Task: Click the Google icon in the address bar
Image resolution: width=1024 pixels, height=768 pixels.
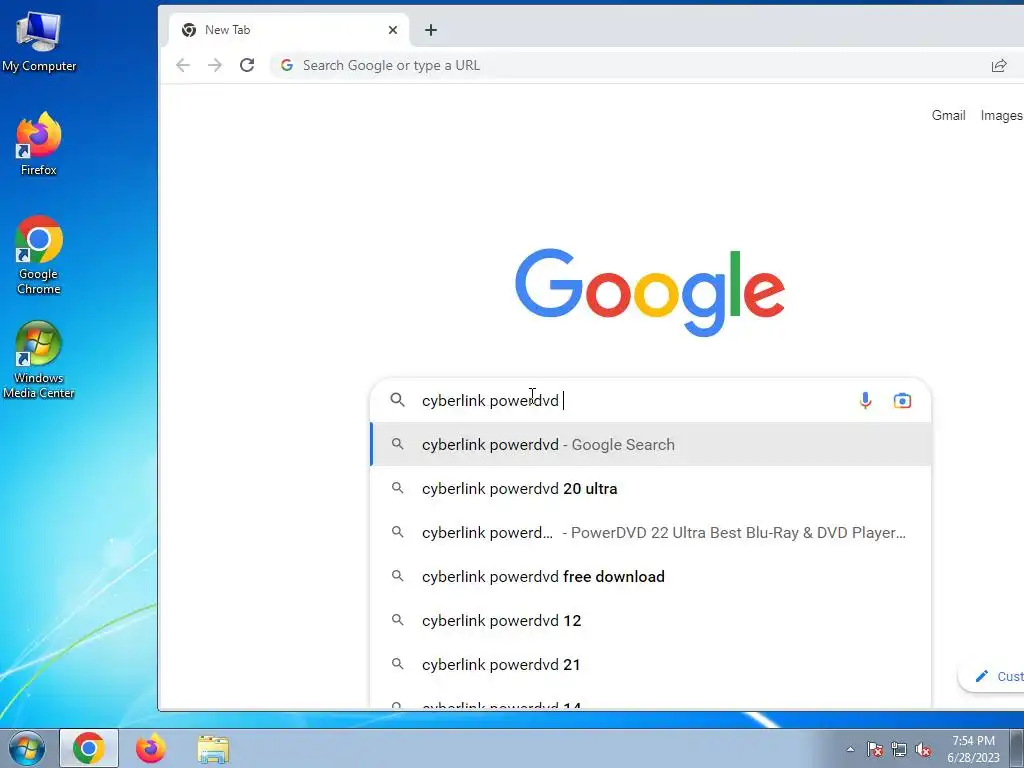Action: coord(287,65)
